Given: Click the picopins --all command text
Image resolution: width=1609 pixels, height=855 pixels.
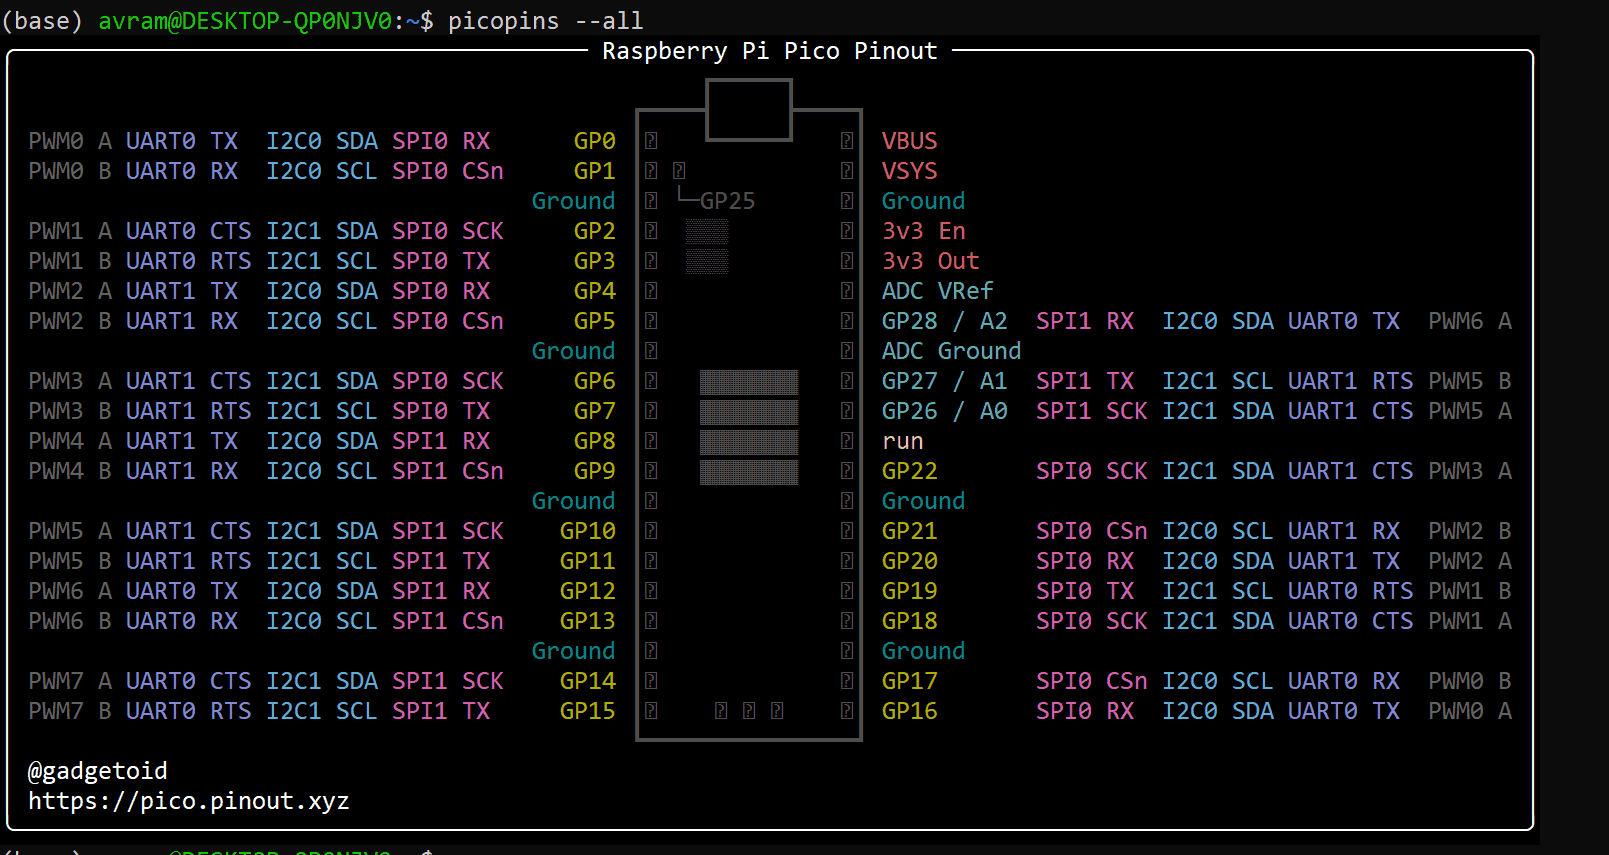Looking at the screenshot, I should click(546, 21).
